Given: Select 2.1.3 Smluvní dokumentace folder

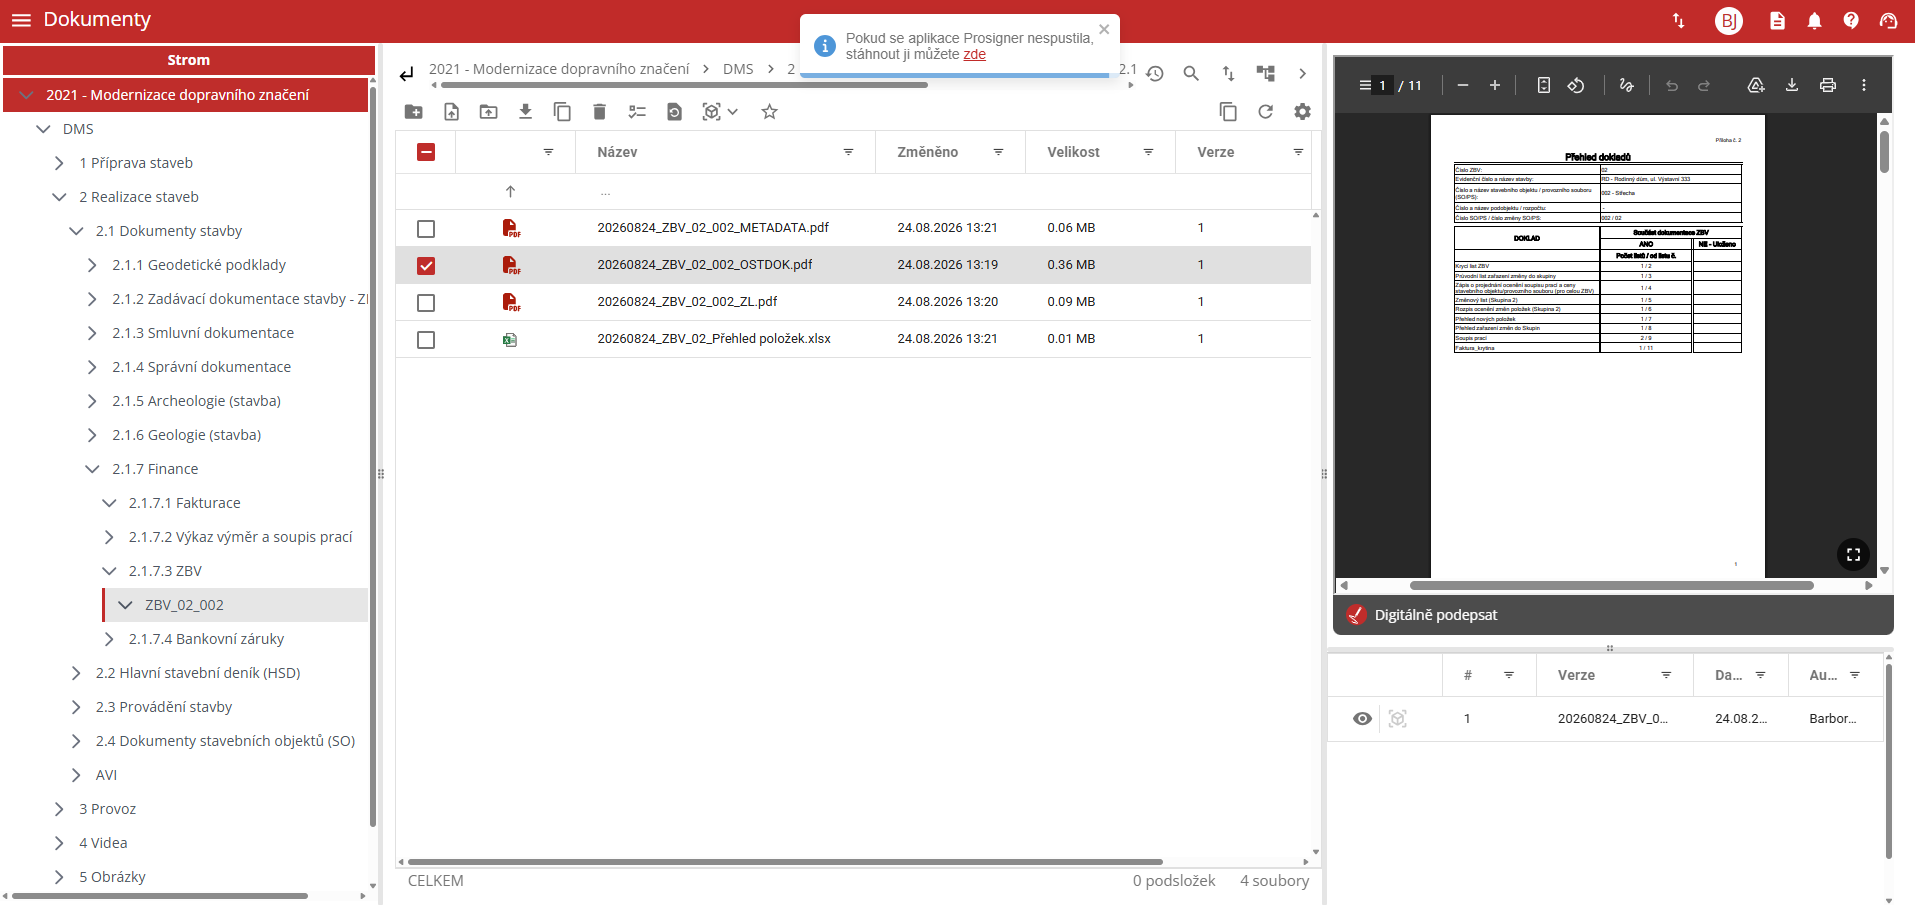Looking at the screenshot, I should coord(203,333).
